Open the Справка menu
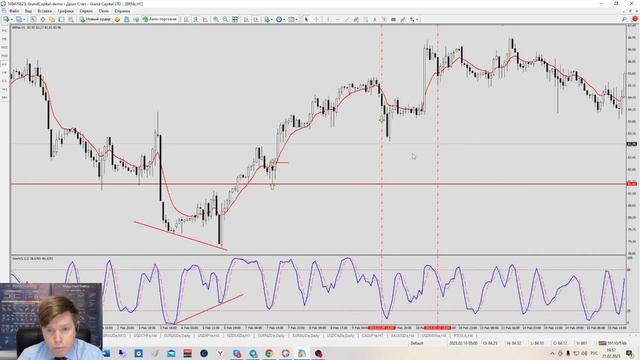The height and width of the screenshot is (360, 640). (x=122, y=11)
